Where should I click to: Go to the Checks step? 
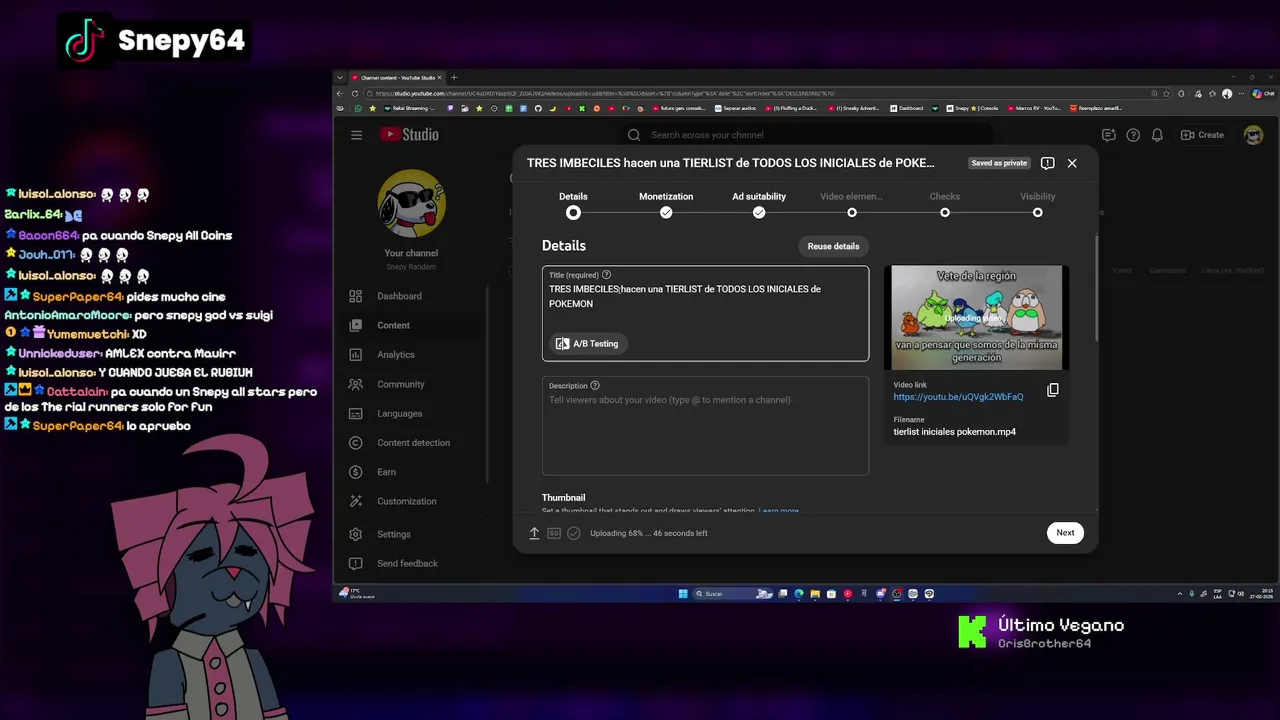coord(945,203)
